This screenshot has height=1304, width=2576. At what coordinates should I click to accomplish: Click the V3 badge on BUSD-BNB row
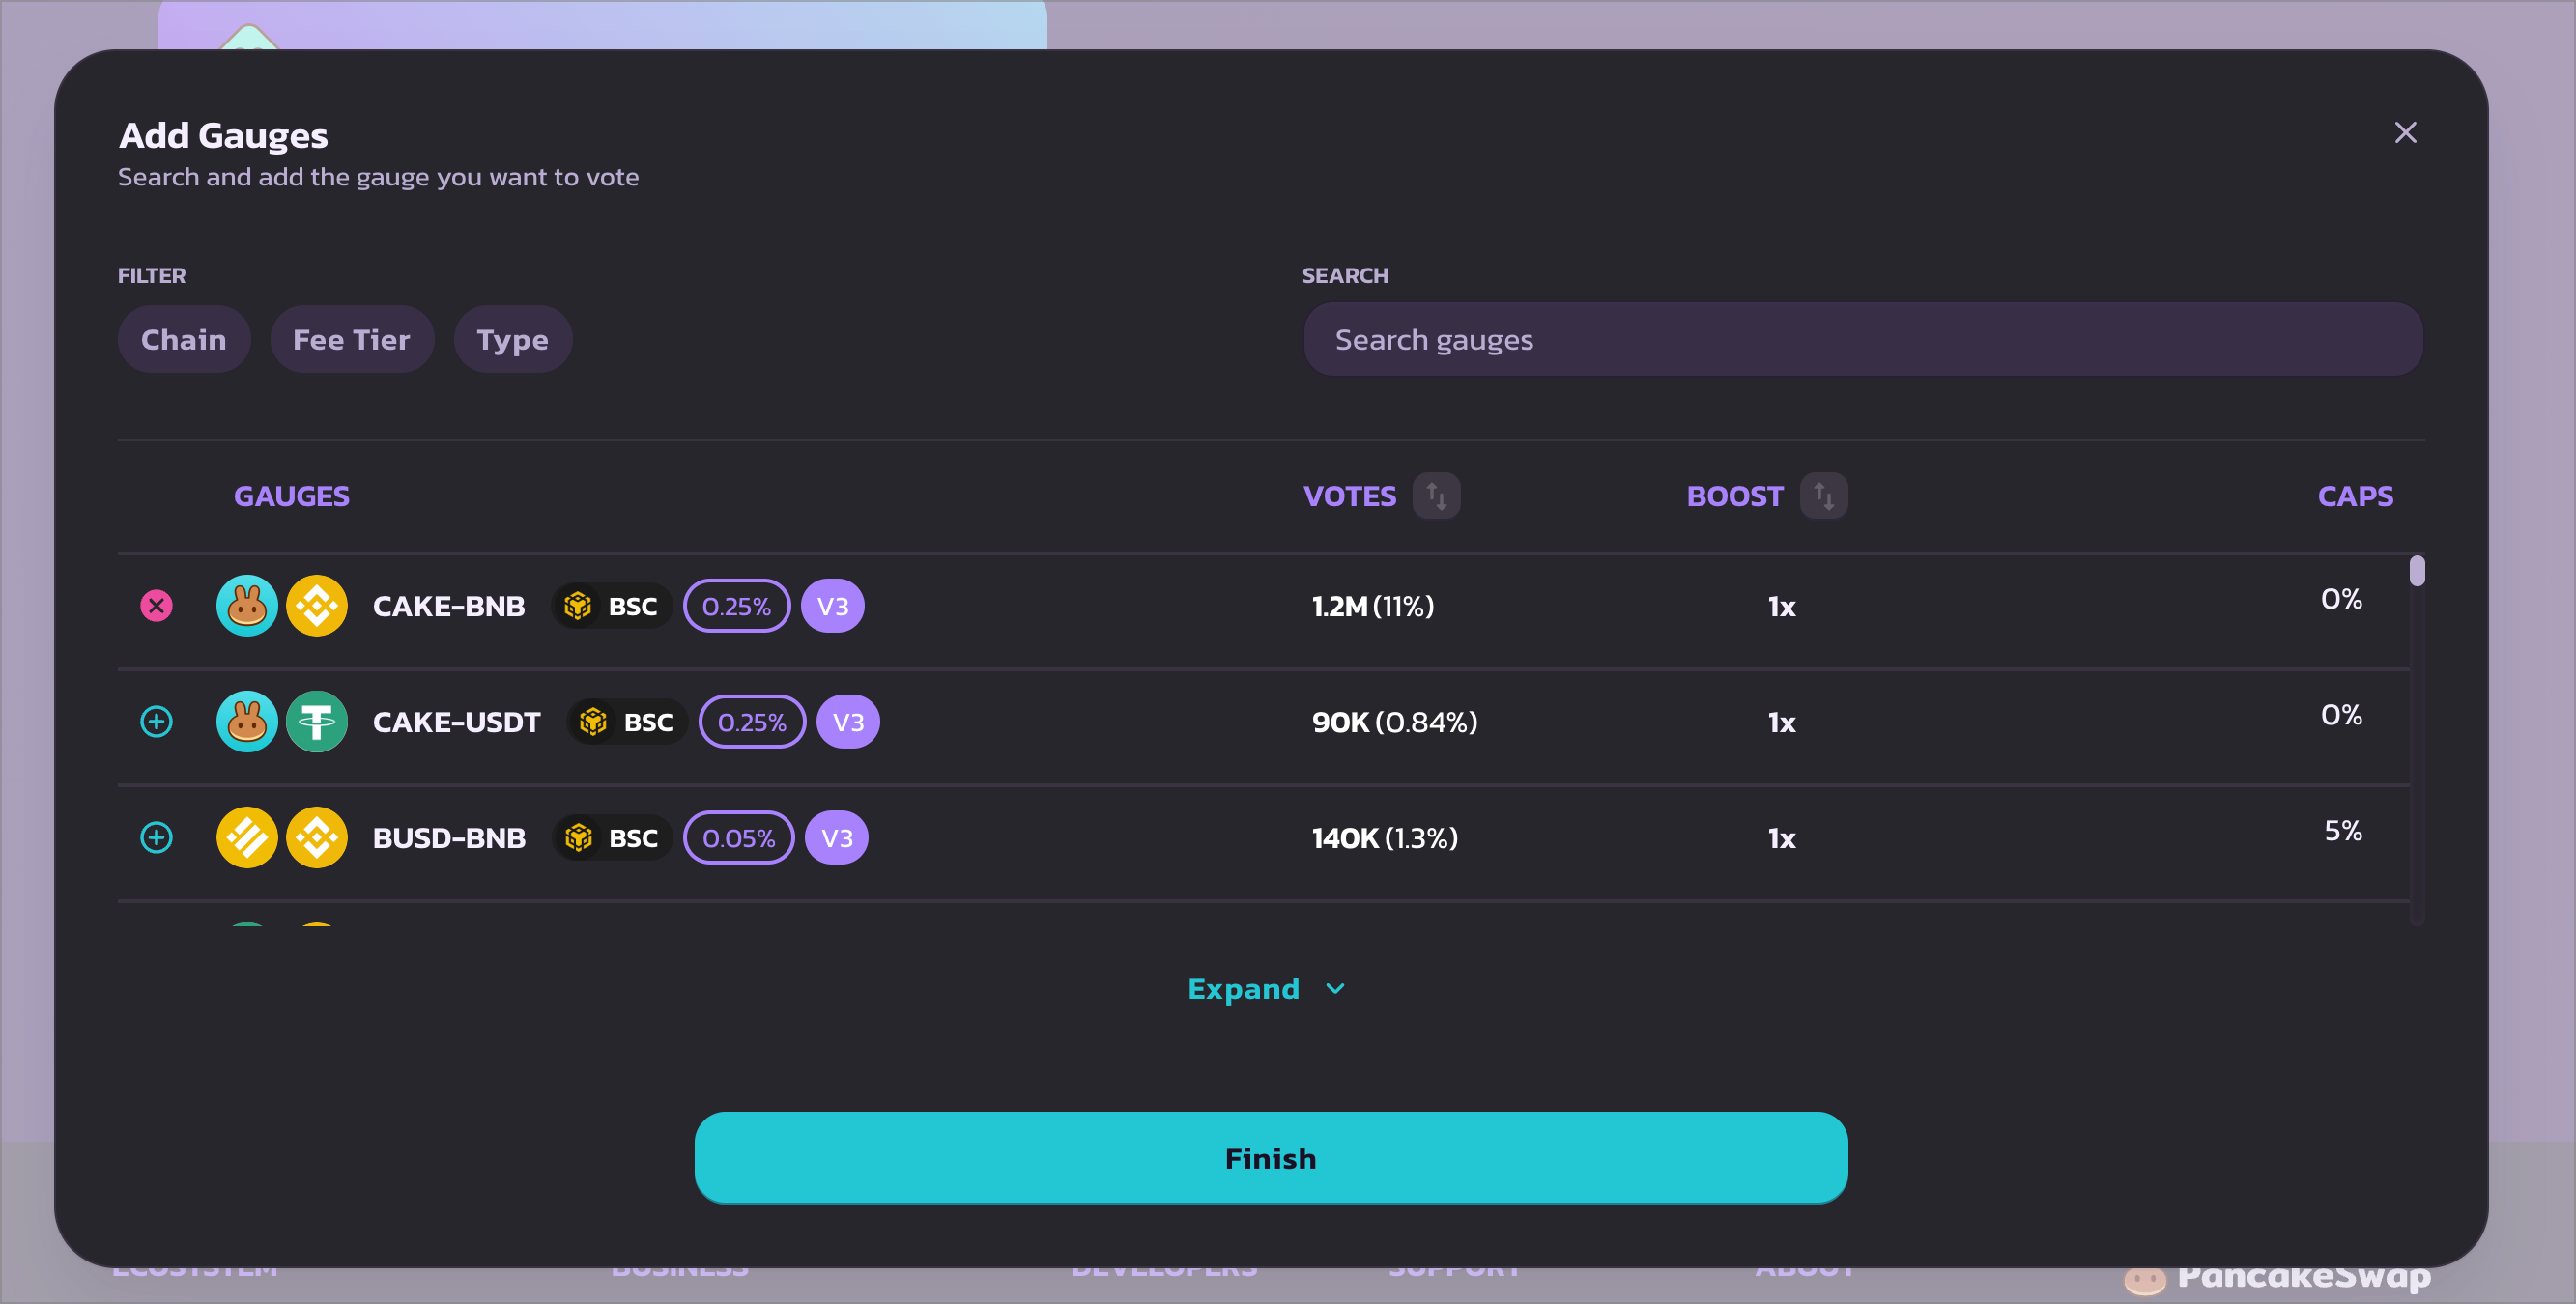pyautogui.click(x=837, y=838)
